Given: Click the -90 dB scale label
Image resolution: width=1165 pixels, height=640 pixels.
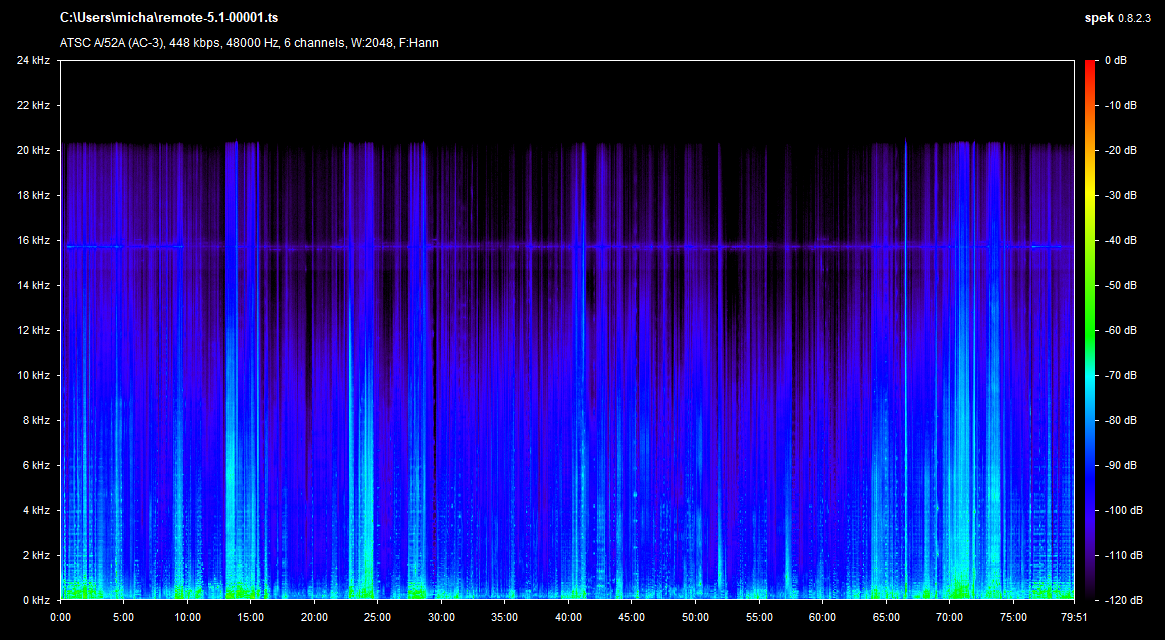Looking at the screenshot, I should pos(1120,466).
